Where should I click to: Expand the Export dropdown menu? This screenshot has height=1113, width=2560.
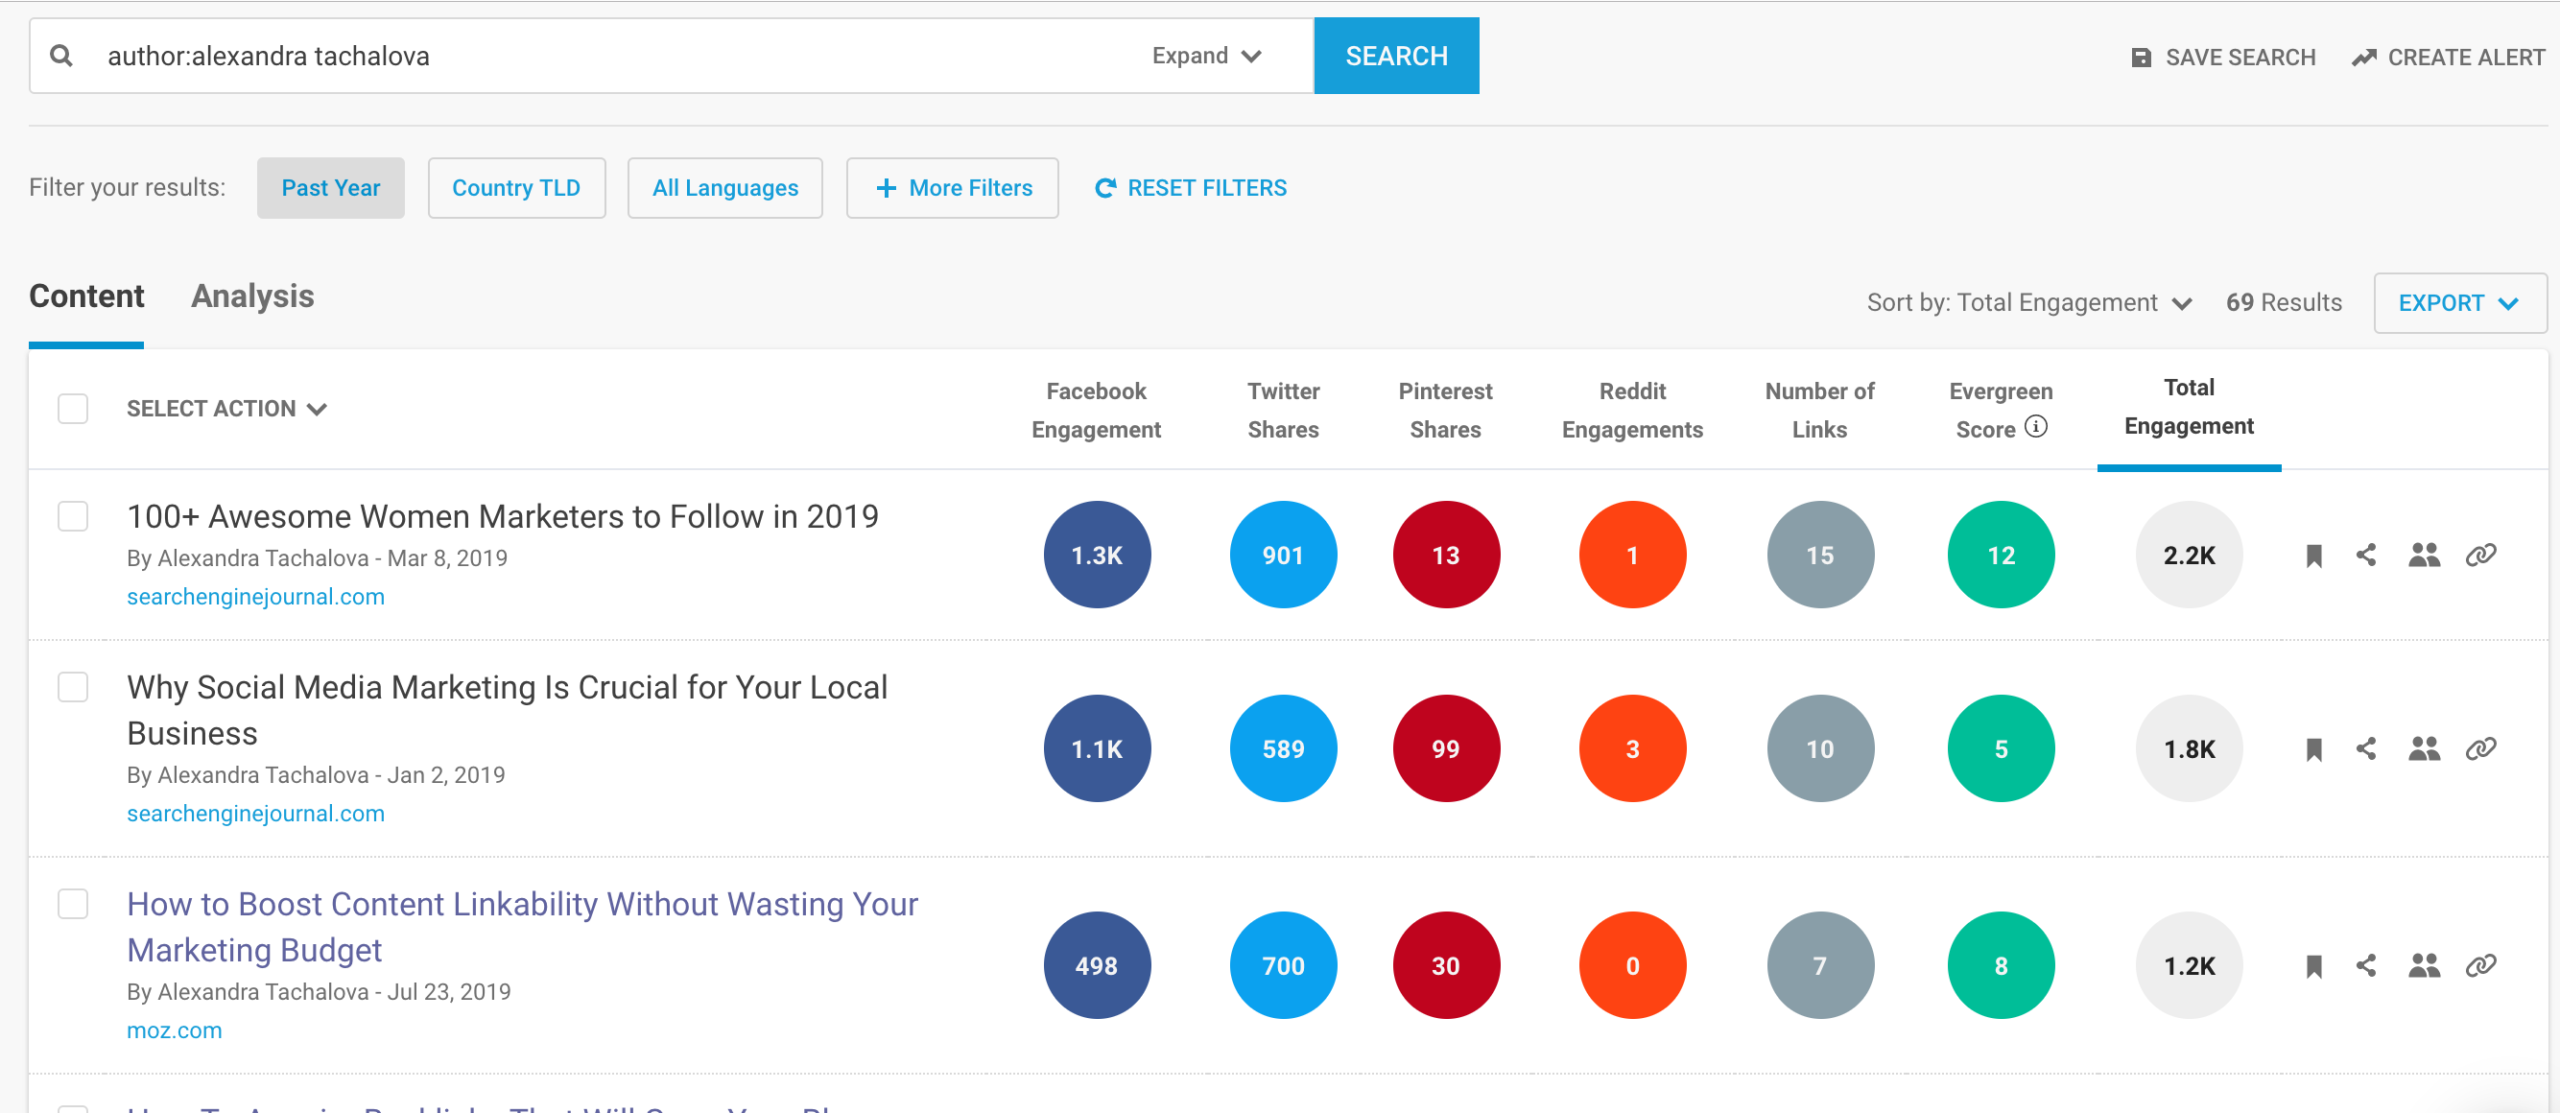coord(2459,303)
